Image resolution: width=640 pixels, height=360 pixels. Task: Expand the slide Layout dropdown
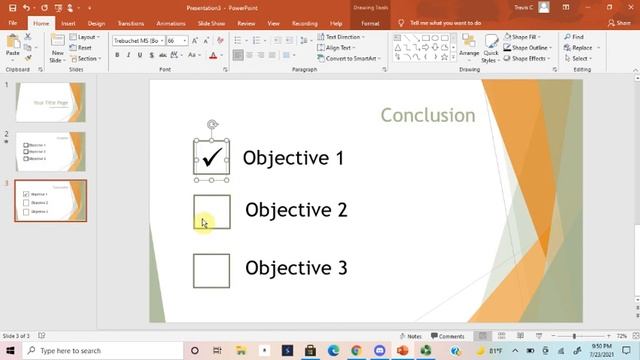coord(85,37)
